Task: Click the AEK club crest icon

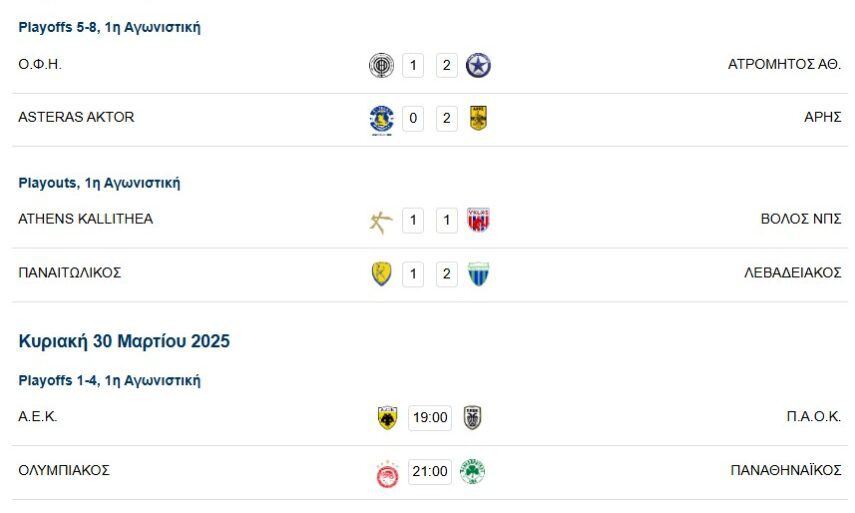Action: 387,418
